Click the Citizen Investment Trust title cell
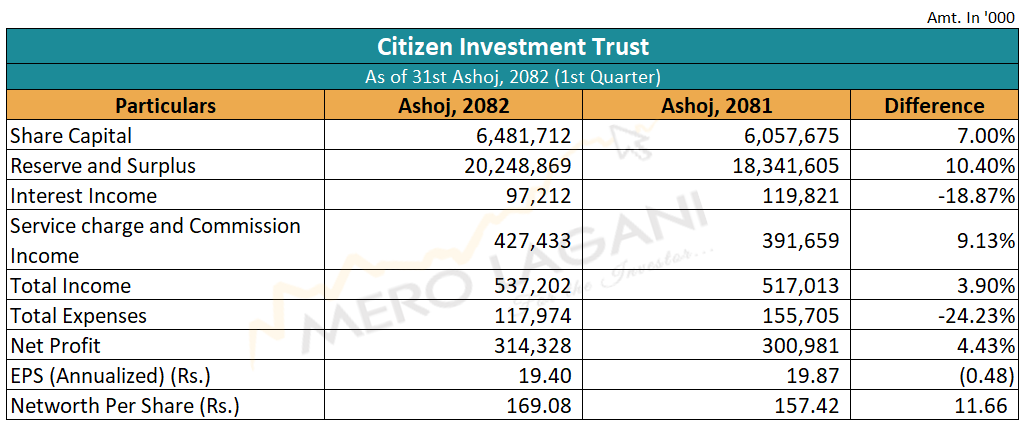 [x=512, y=46]
